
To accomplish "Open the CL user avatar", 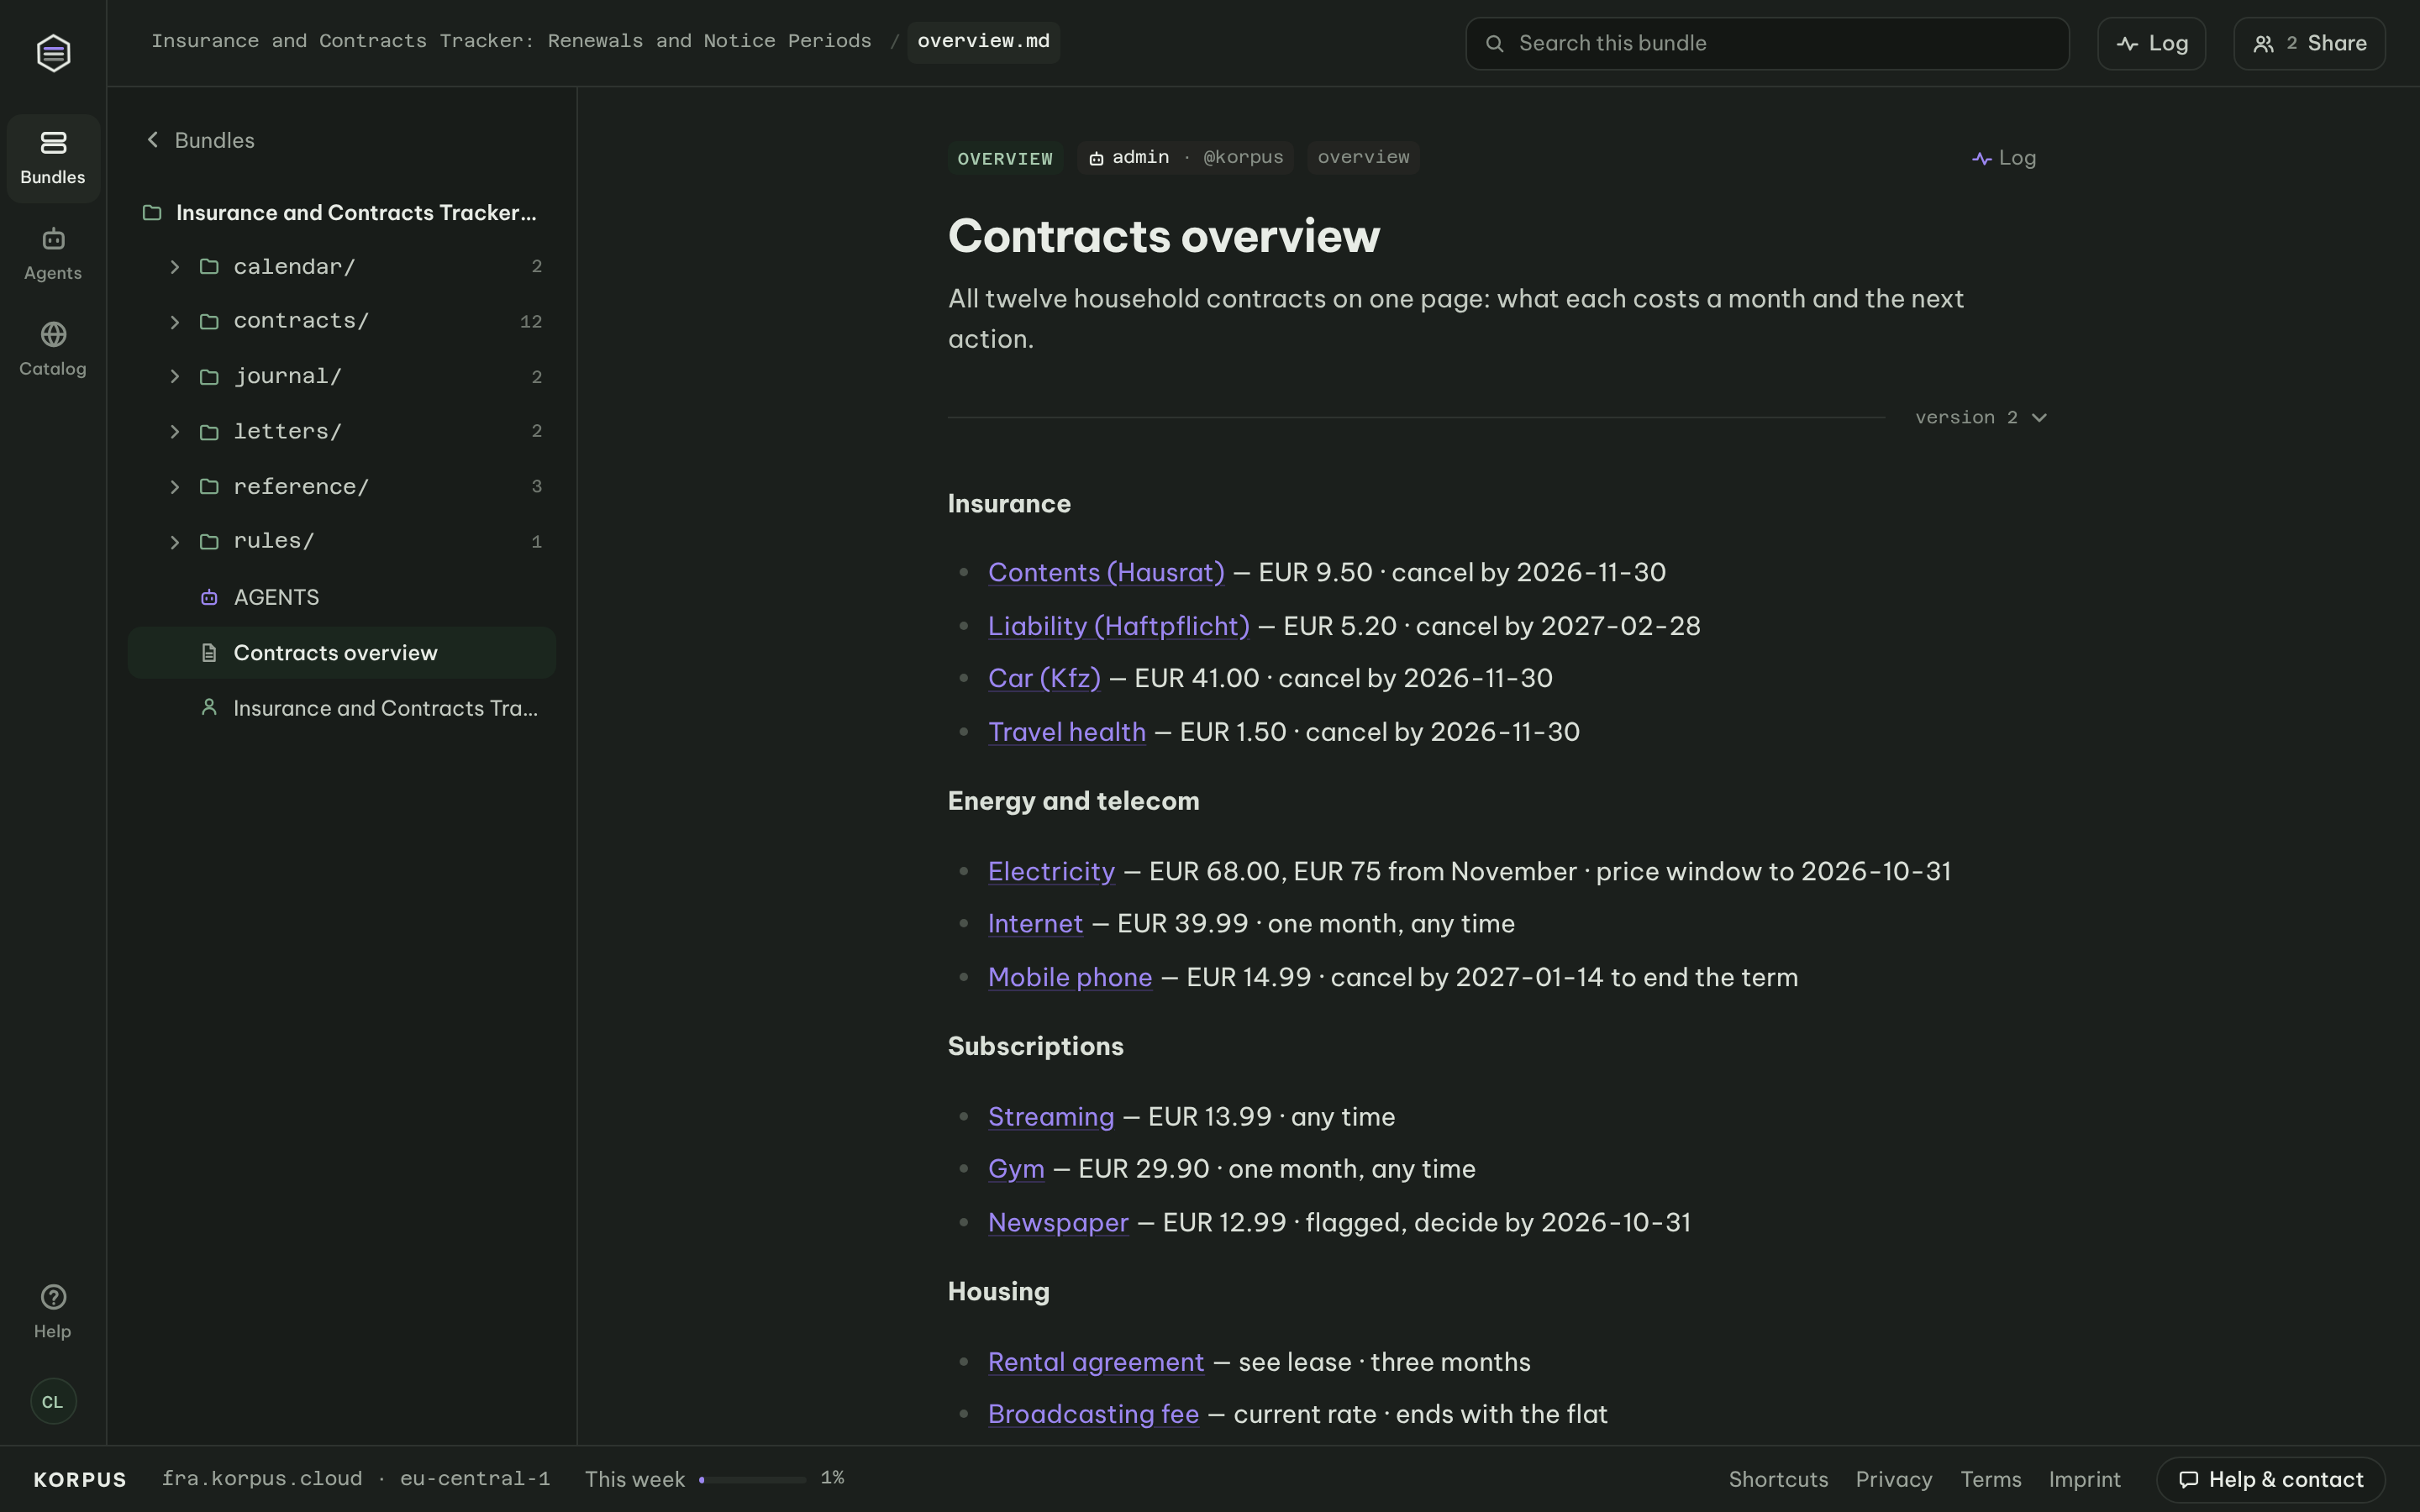I will point(53,1401).
